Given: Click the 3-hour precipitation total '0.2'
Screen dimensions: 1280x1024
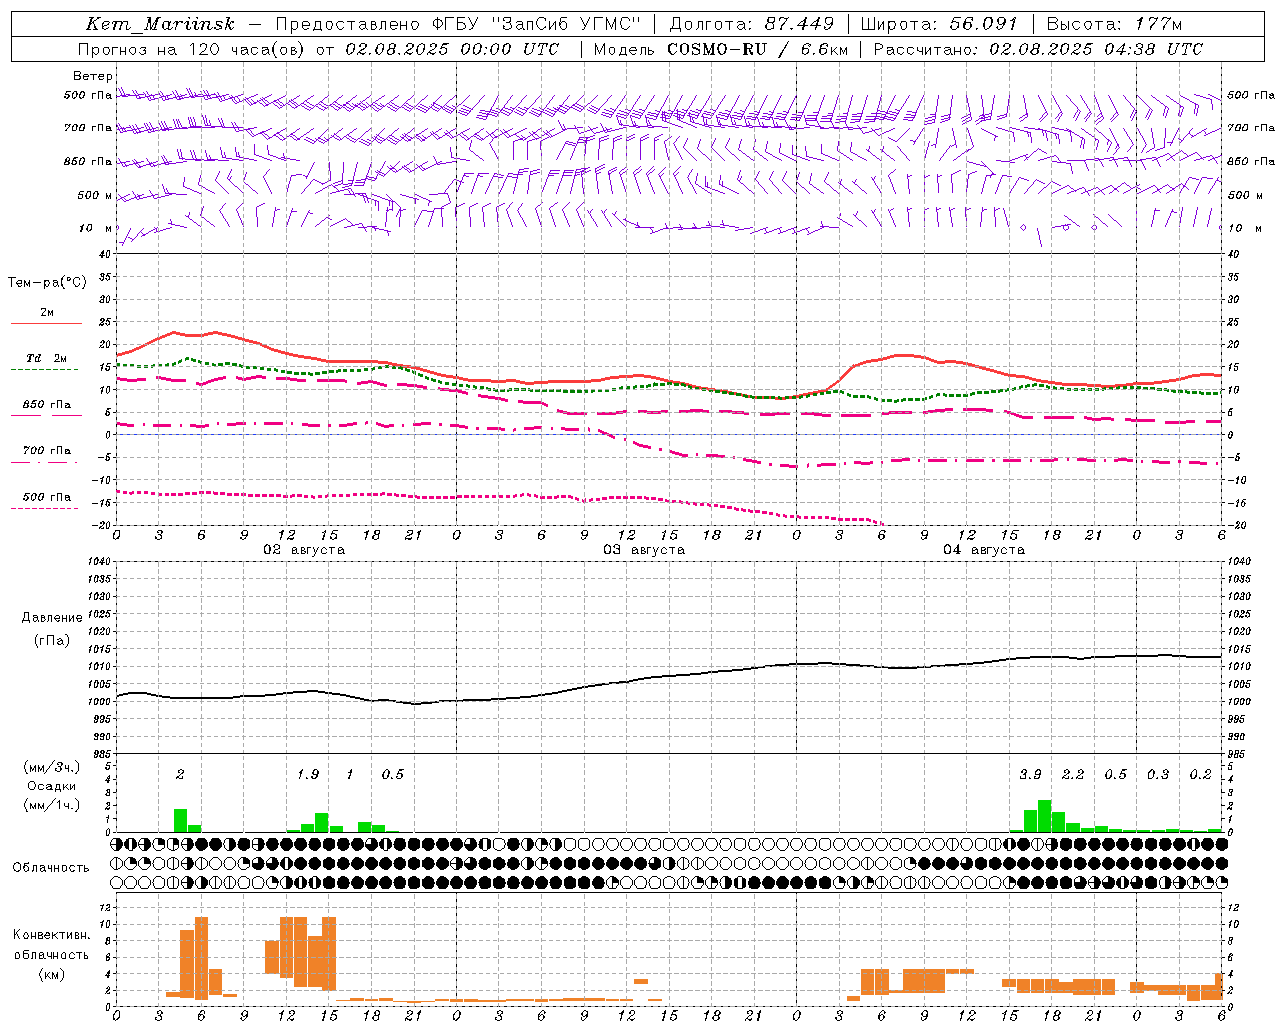Looking at the screenshot, I should click(x=1201, y=774).
